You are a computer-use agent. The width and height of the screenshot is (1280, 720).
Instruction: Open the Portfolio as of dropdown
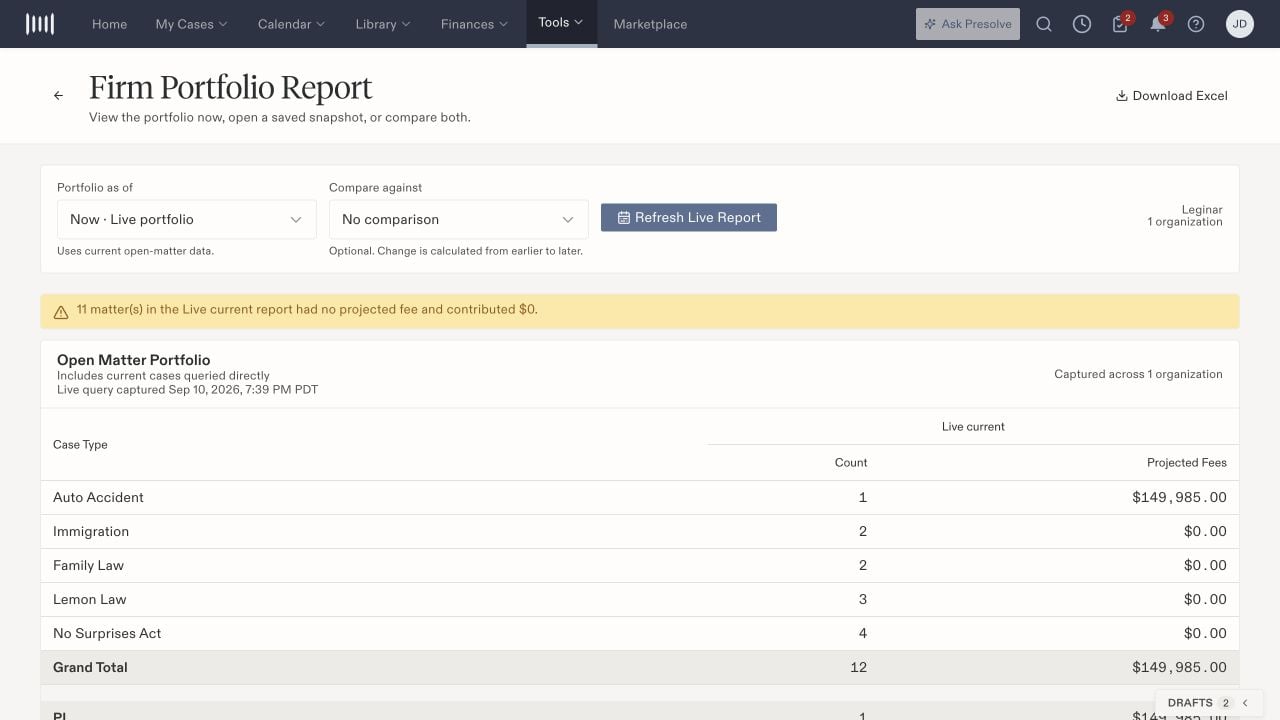coord(187,219)
